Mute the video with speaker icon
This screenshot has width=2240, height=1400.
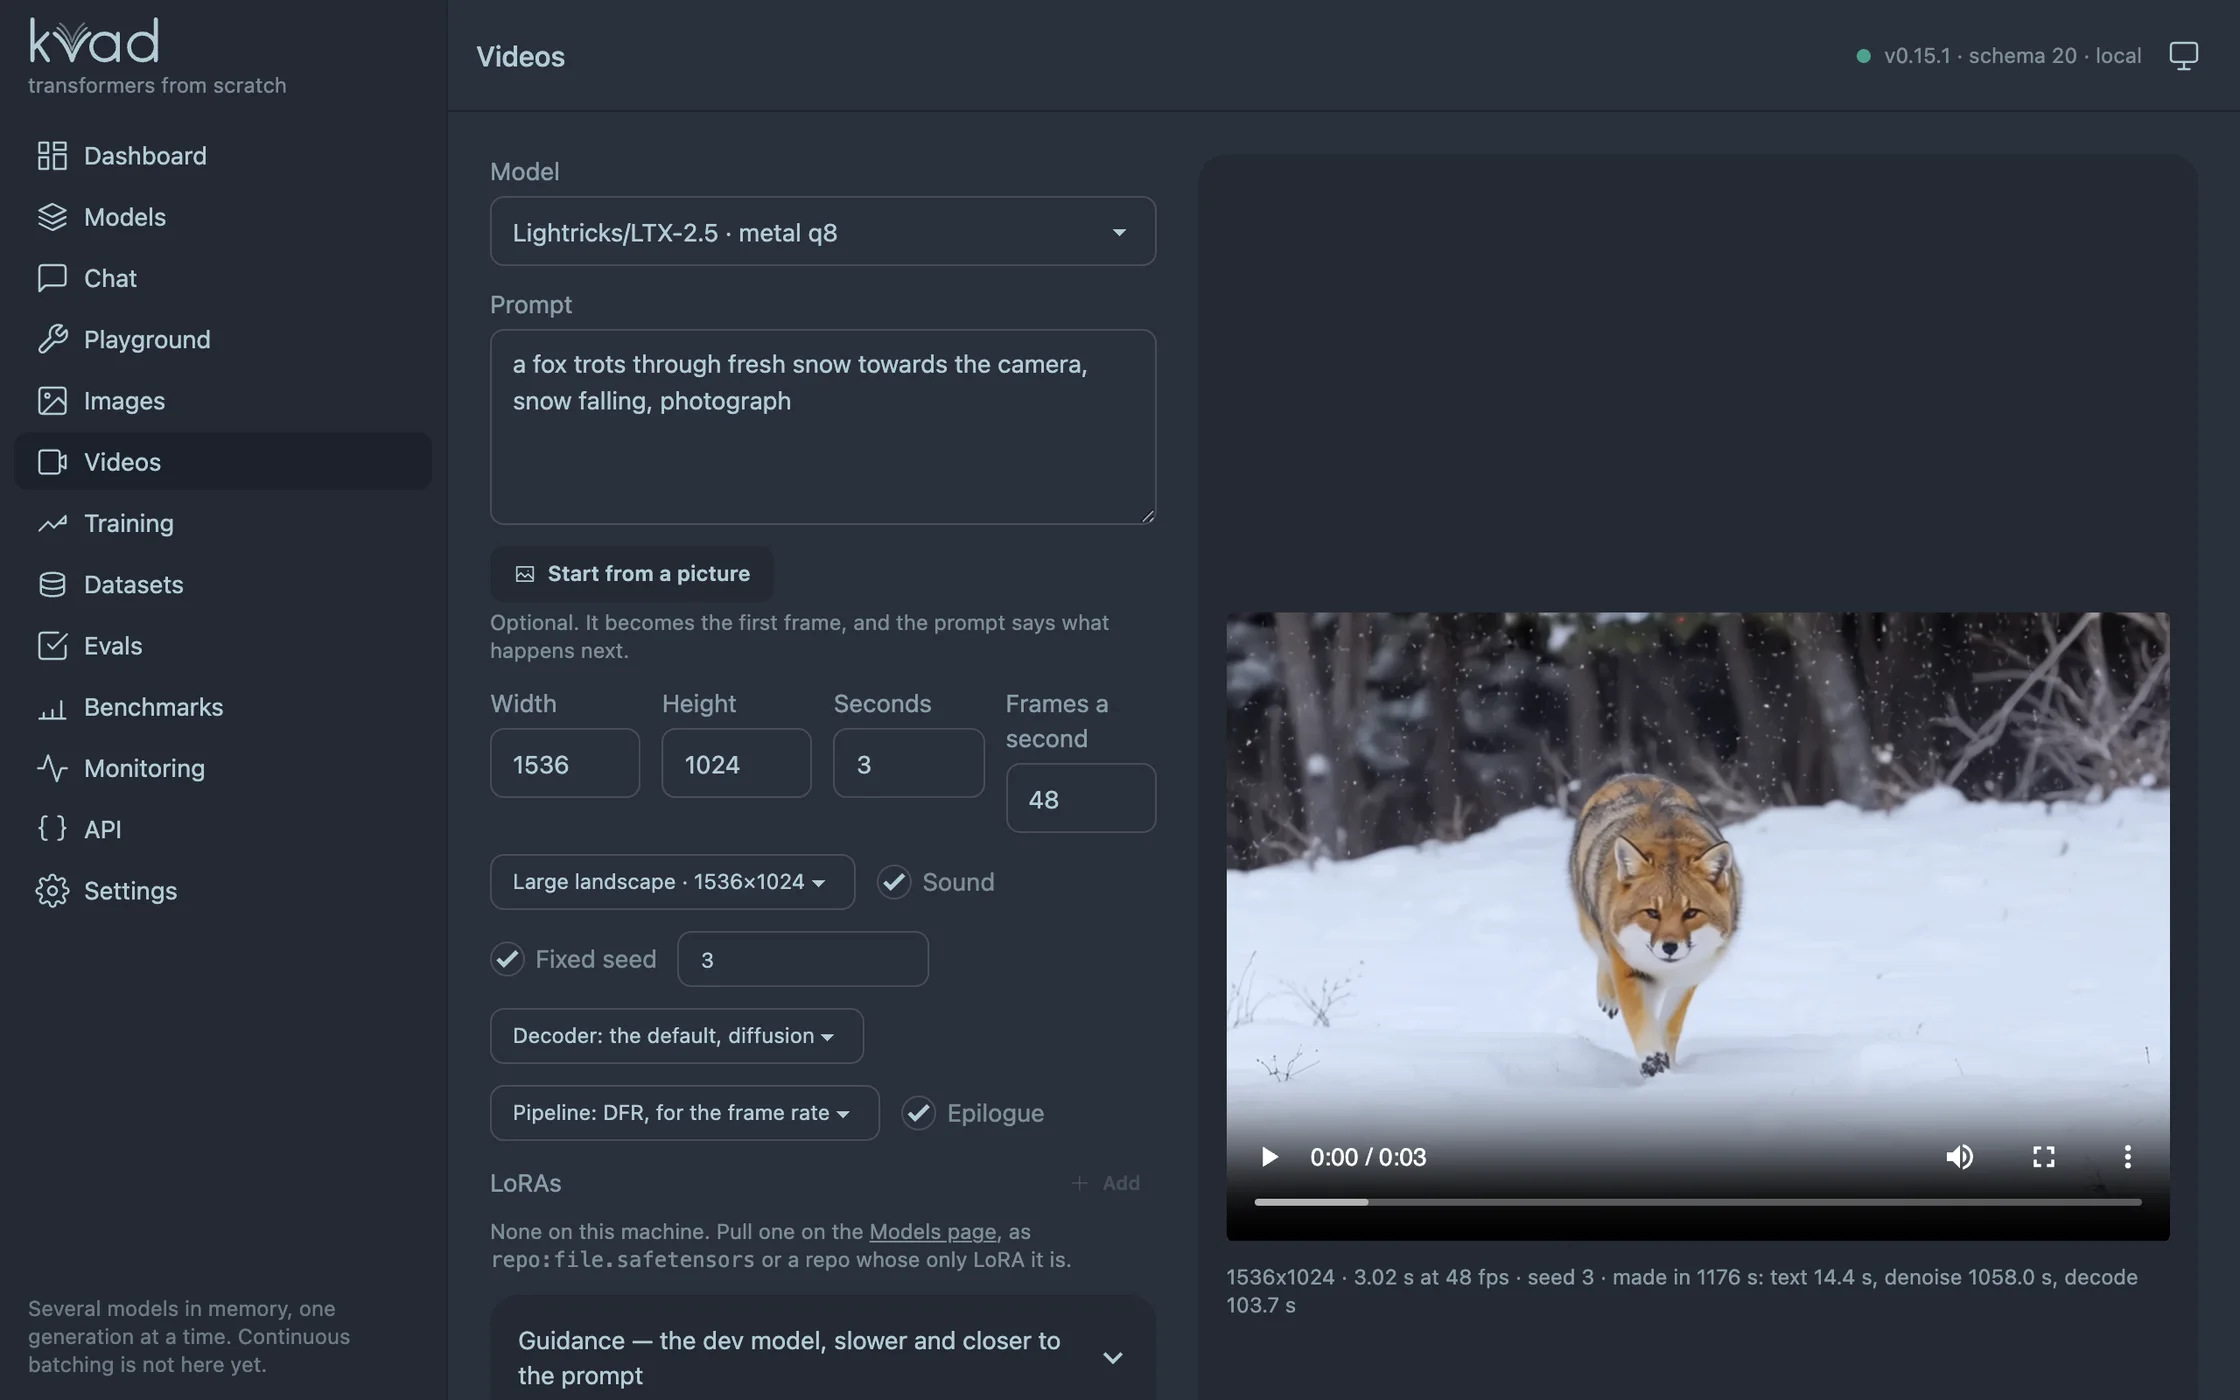click(1959, 1157)
